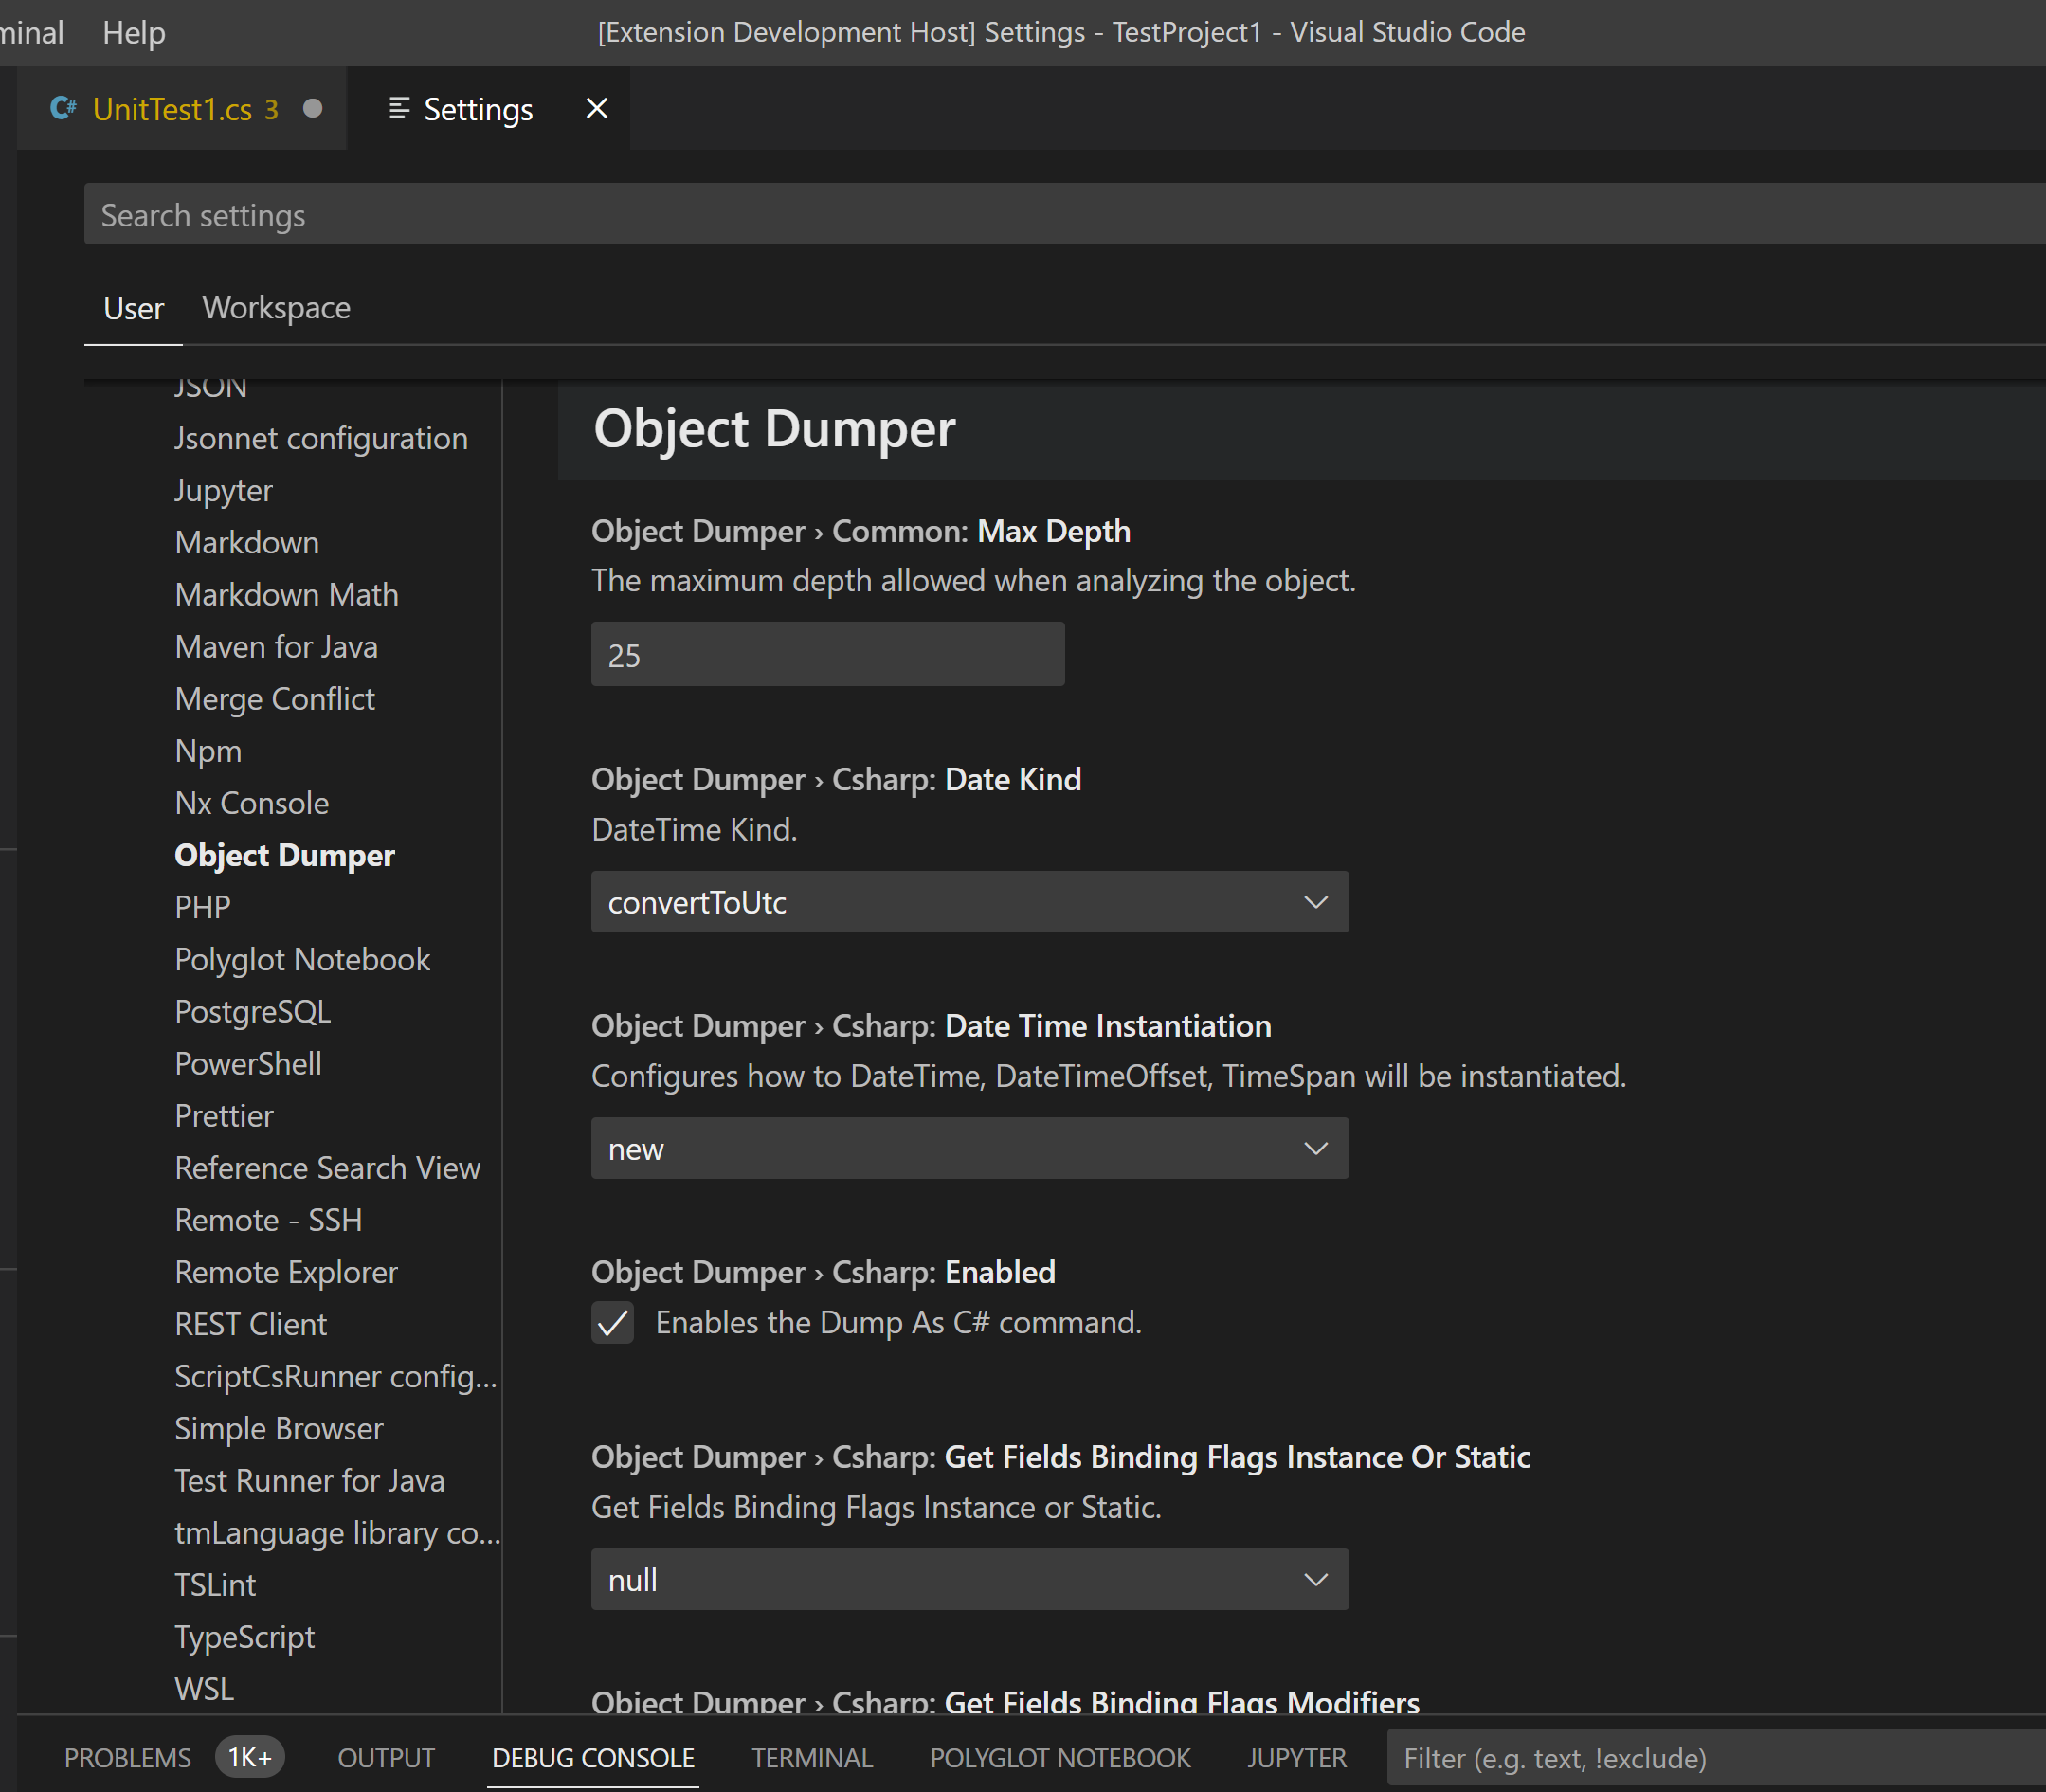Open the Help menu

pos(133,32)
